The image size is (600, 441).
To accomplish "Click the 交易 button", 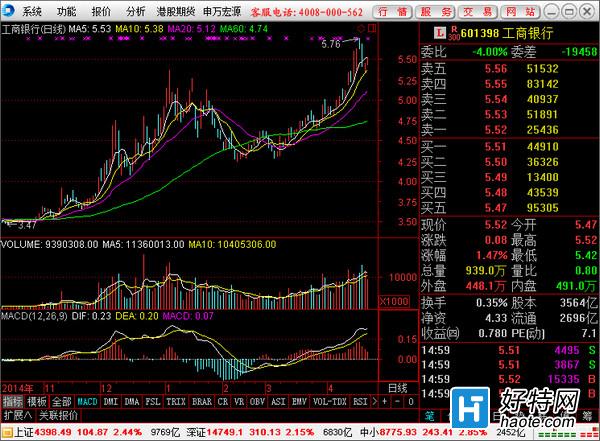I will click(x=478, y=12).
